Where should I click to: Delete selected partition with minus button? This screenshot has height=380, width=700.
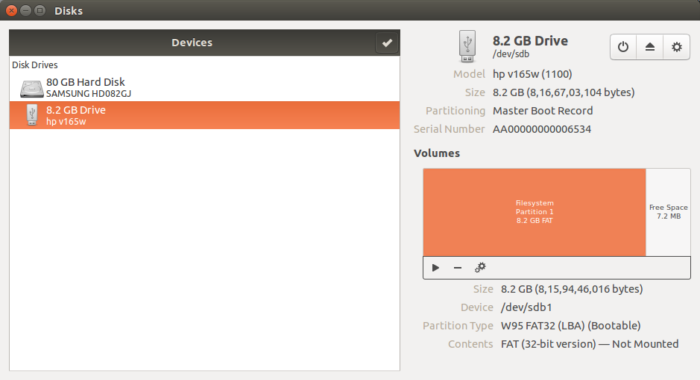458,268
